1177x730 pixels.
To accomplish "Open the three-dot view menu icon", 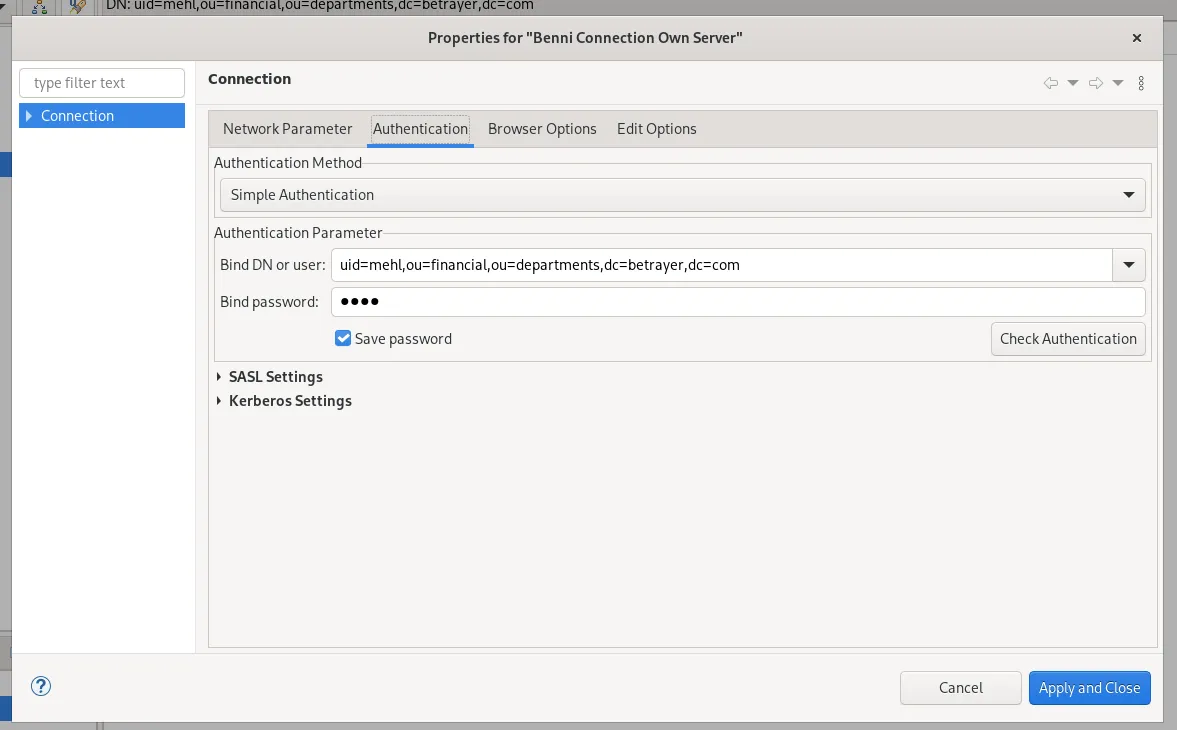I will point(1141,82).
